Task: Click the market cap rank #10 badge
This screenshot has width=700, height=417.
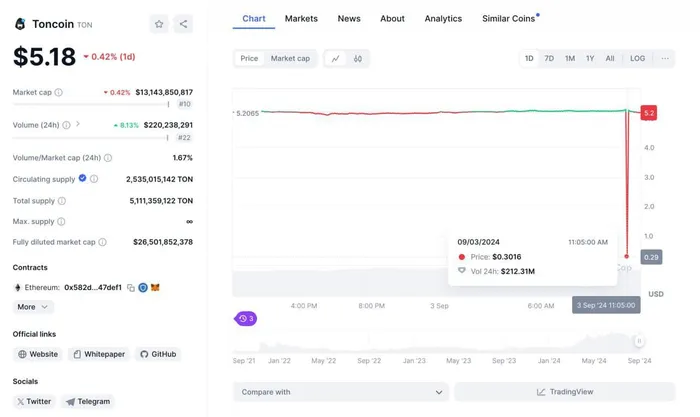Action: pos(184,104)
